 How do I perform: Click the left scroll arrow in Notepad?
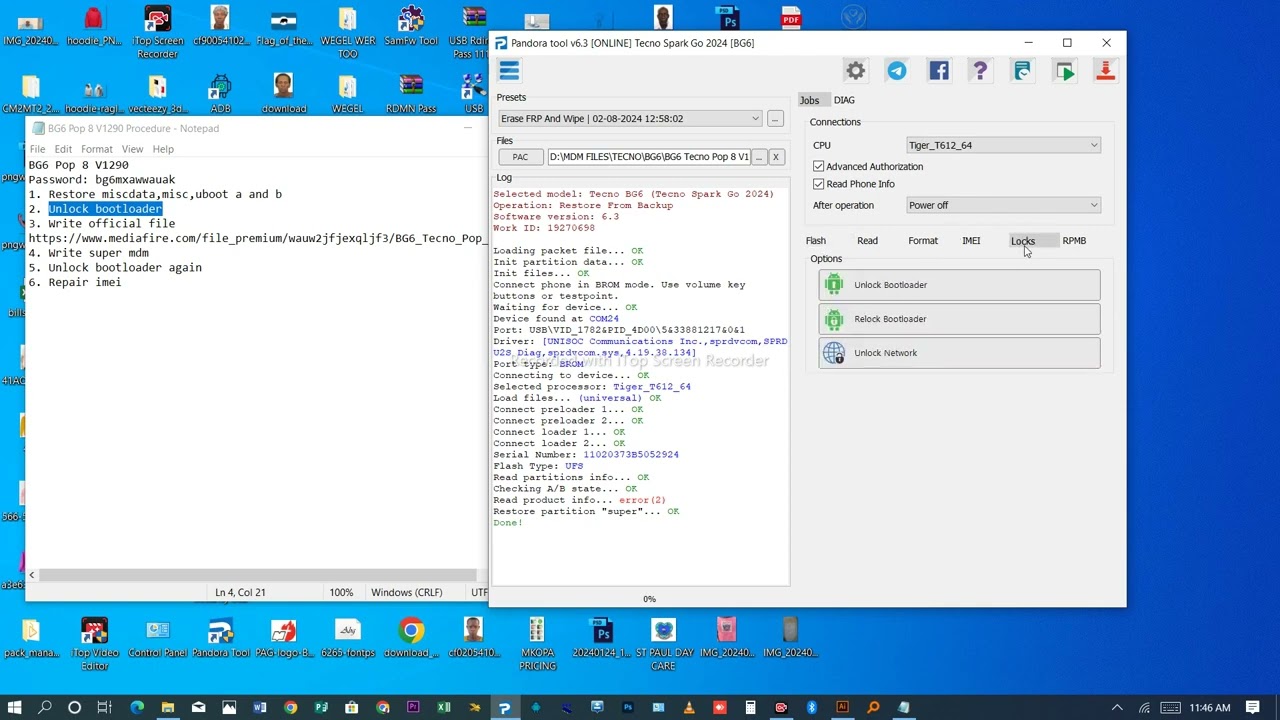[x=32, y=575]
